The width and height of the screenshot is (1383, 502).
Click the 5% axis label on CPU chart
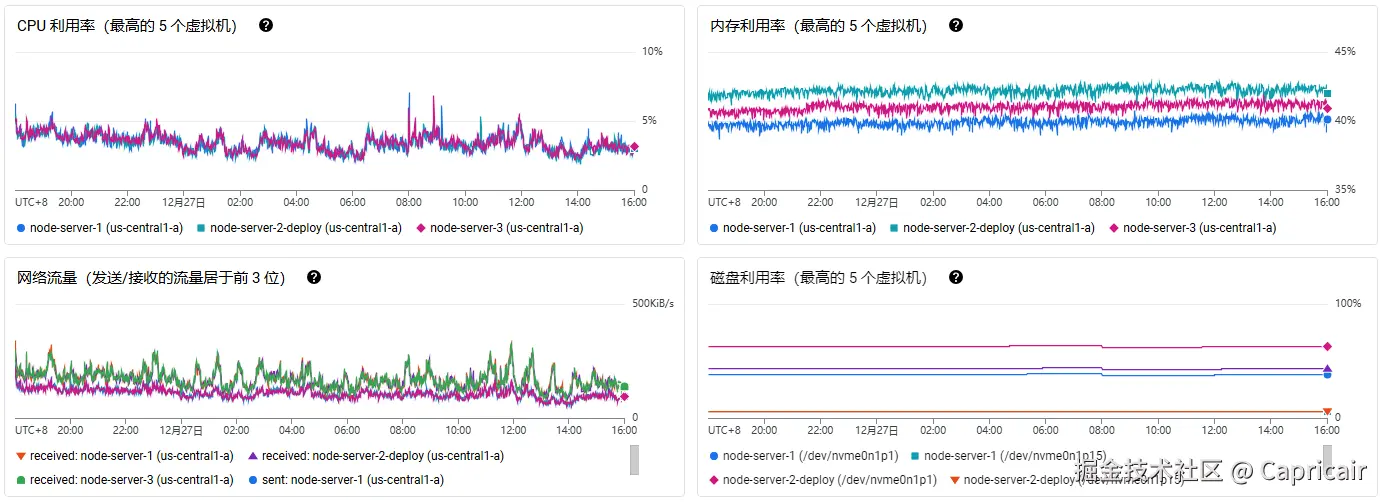650,121
